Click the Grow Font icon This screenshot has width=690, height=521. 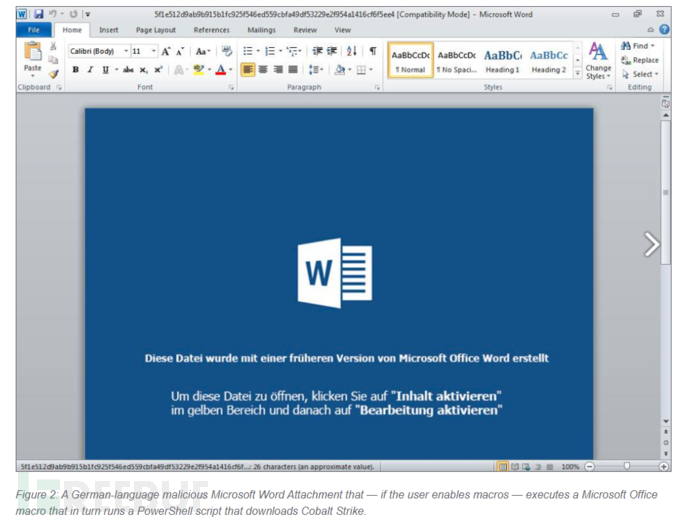click(165, 51)
